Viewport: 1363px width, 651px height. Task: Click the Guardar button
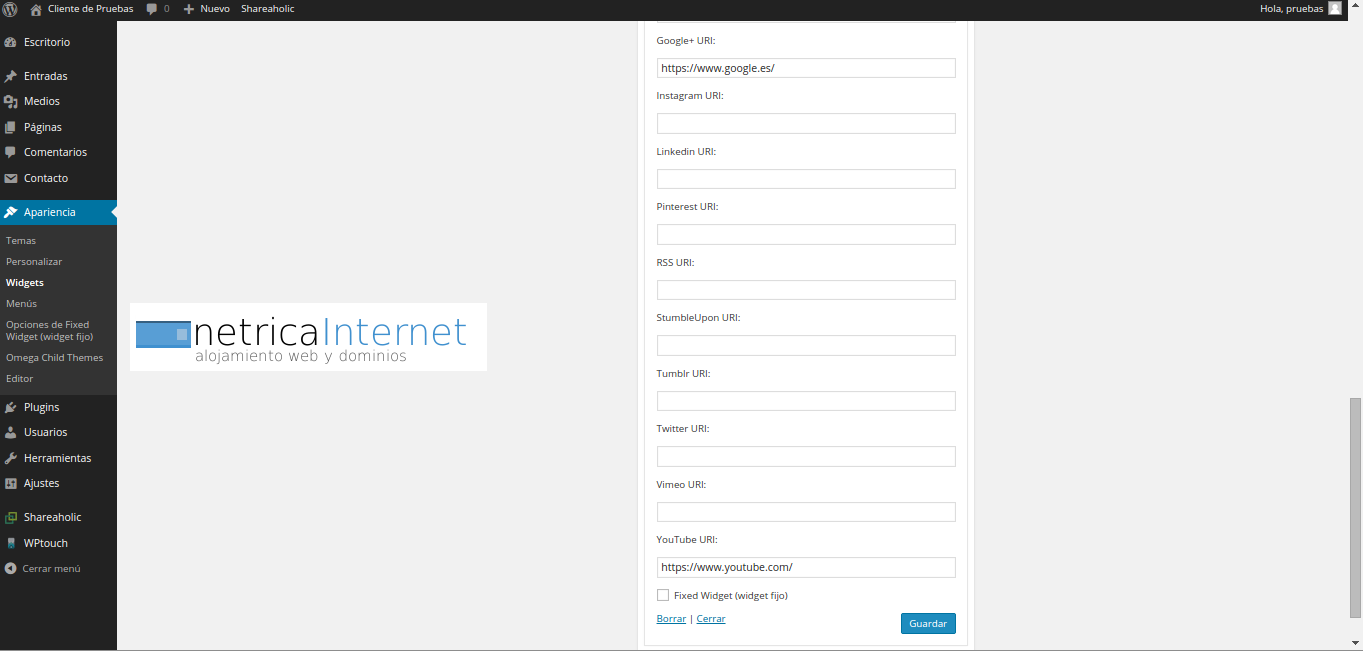(928, 623)
